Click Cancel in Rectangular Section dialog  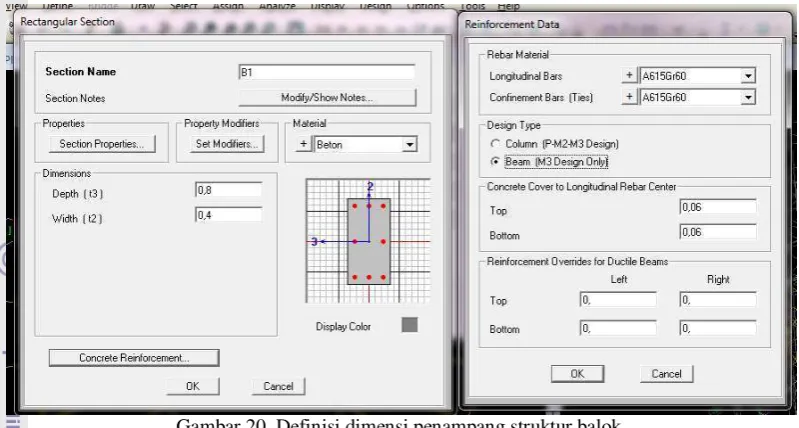(x=278, y=386)
